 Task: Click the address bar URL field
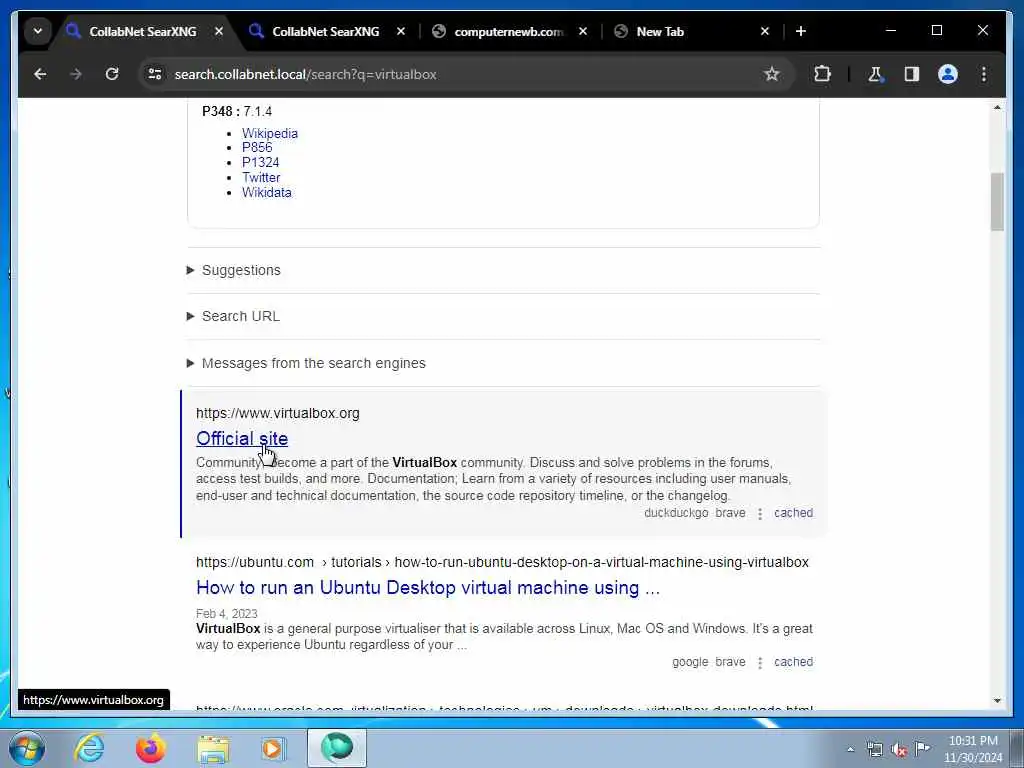tap(457, 74)
